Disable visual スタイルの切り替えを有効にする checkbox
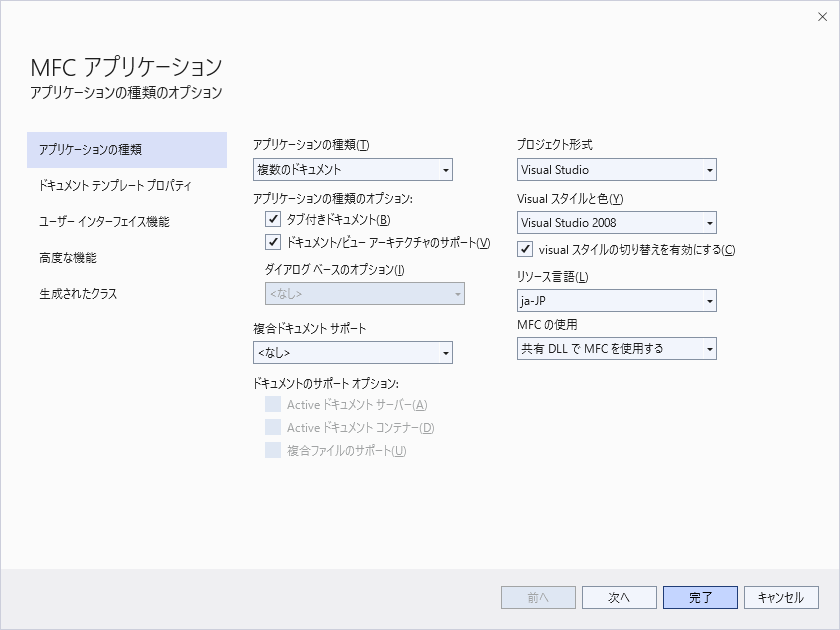Screen dimensions: 840x630 tap(525, 249)
